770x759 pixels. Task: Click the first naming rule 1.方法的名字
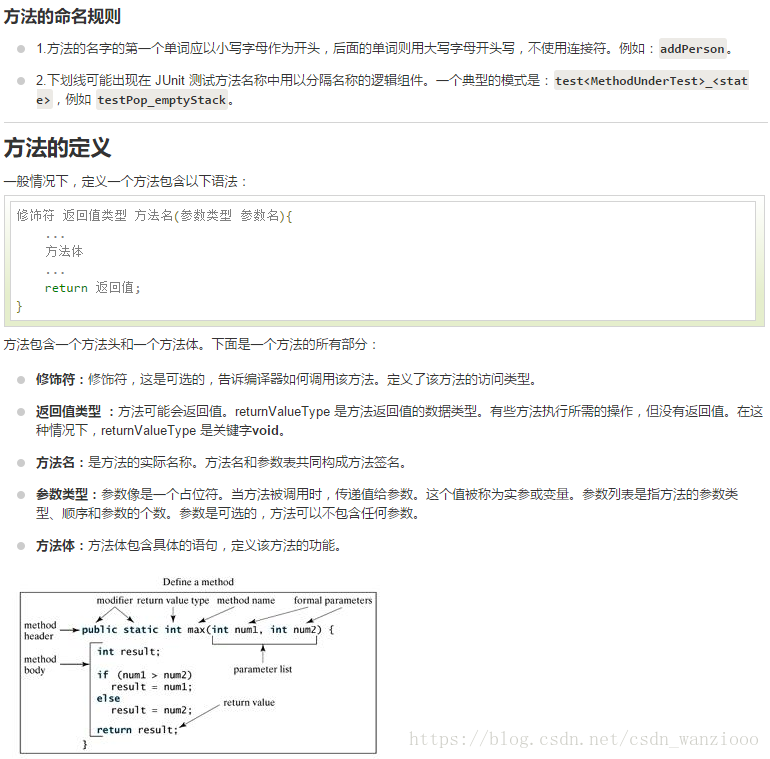pyautogui.click(x=383, y=49)
